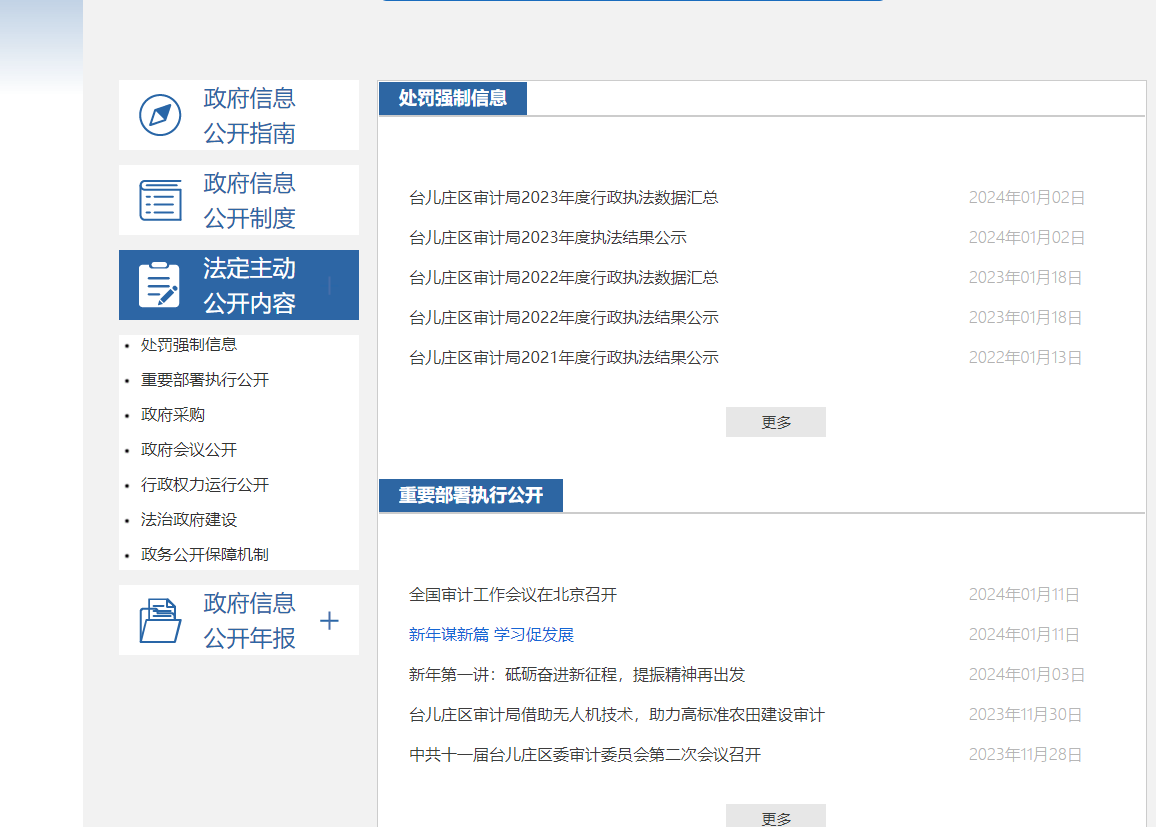
Task: Click 更多 button under 重要部署执行公开
Action: [776, 816]
